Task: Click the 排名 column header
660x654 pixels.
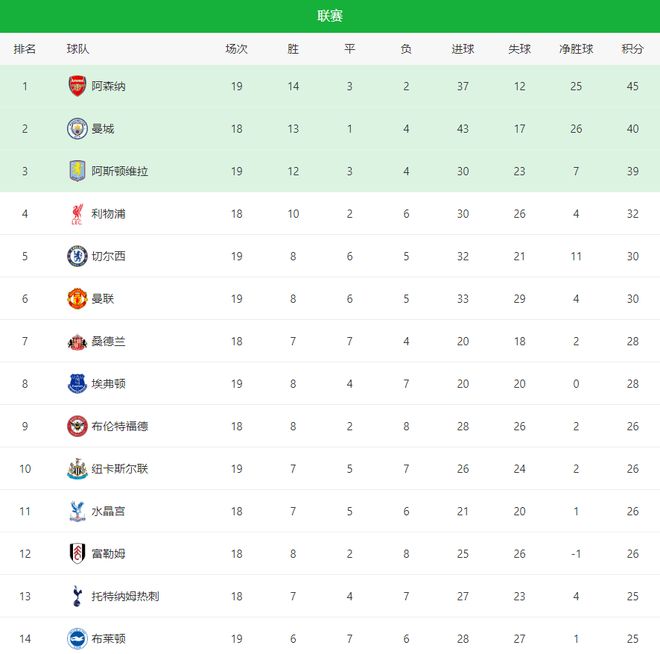Action: pos(25,49)
